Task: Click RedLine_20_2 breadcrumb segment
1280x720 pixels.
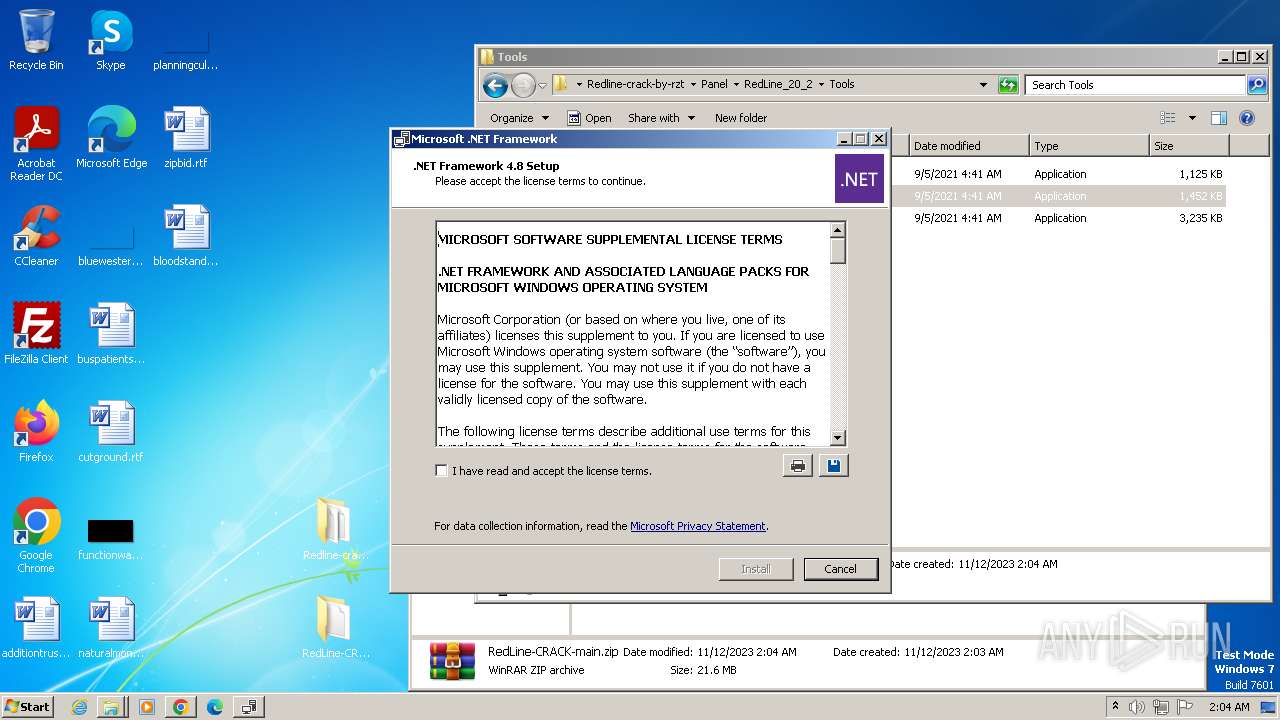Action: point(778,85)
